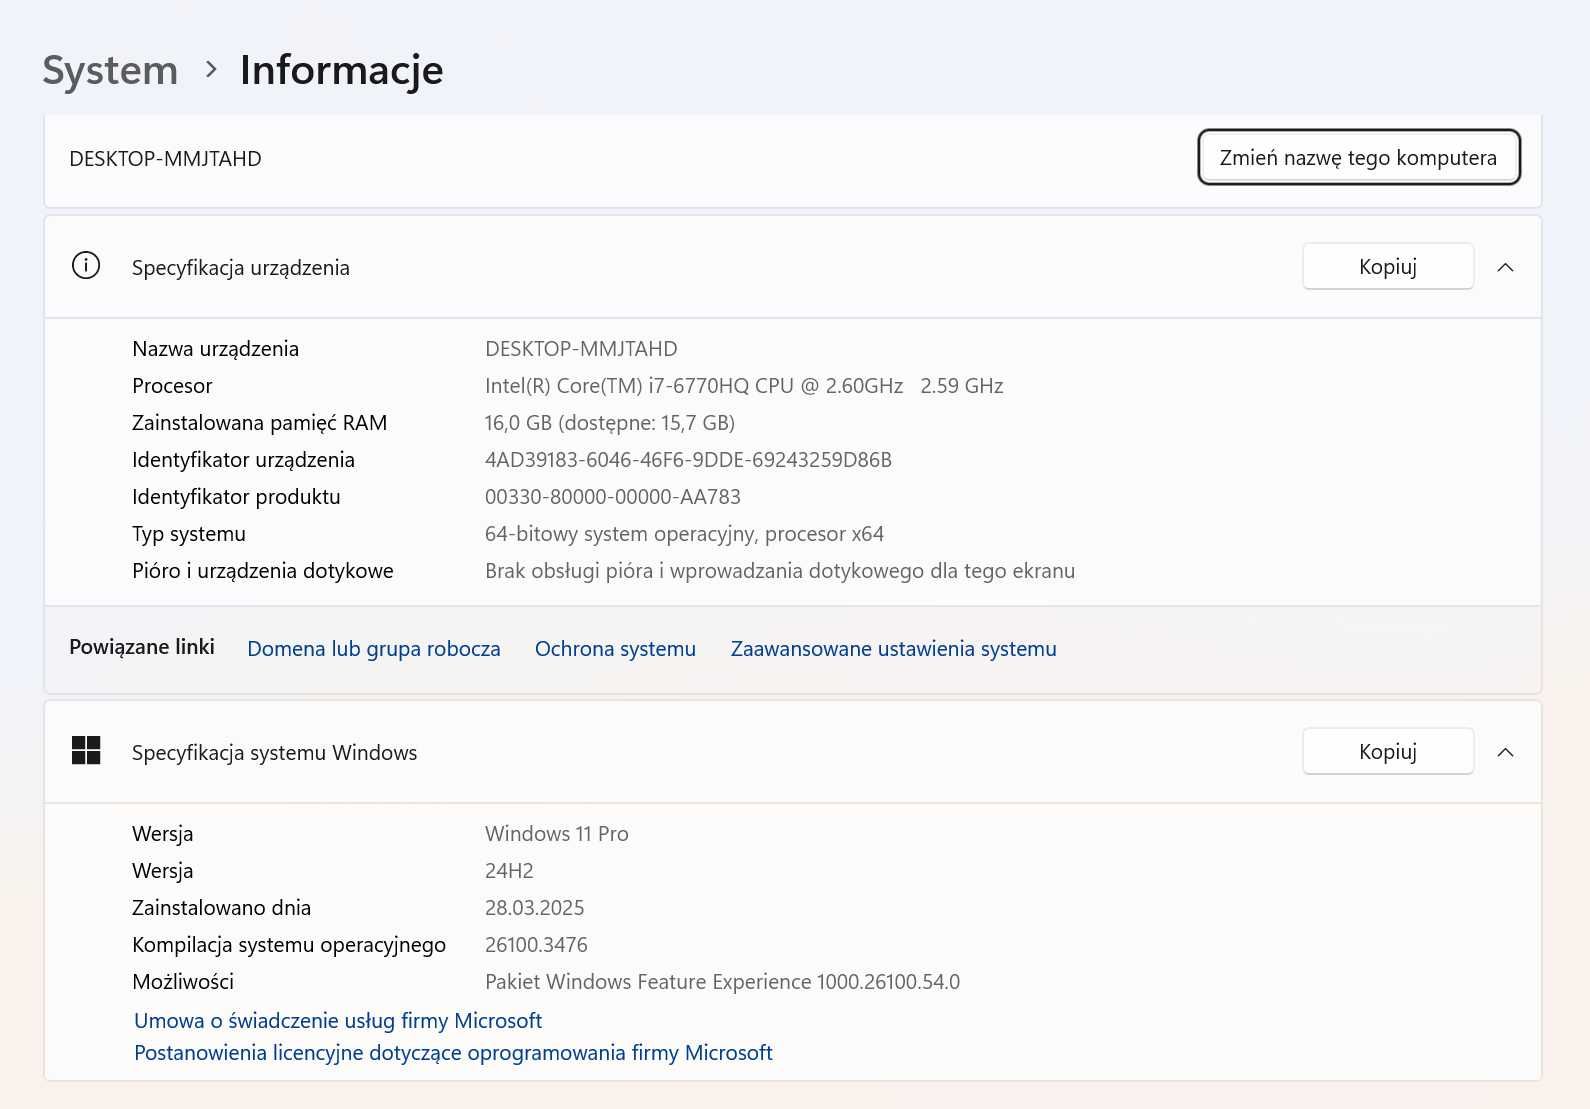Screen dimensions: 1590x1109
Task: Click the Zainstalowana pamięć RAM label
Action: (259, 422)
